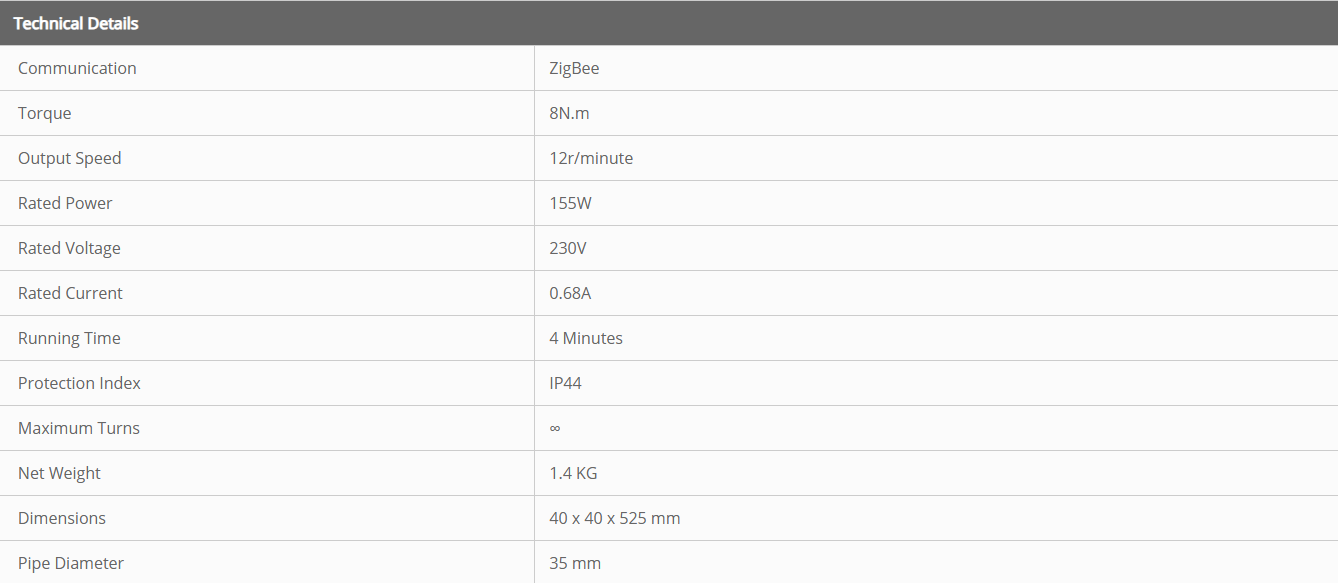Click the ZigBee value
The height and width of the screenshot is (583, 1338).
click(574, 68)
